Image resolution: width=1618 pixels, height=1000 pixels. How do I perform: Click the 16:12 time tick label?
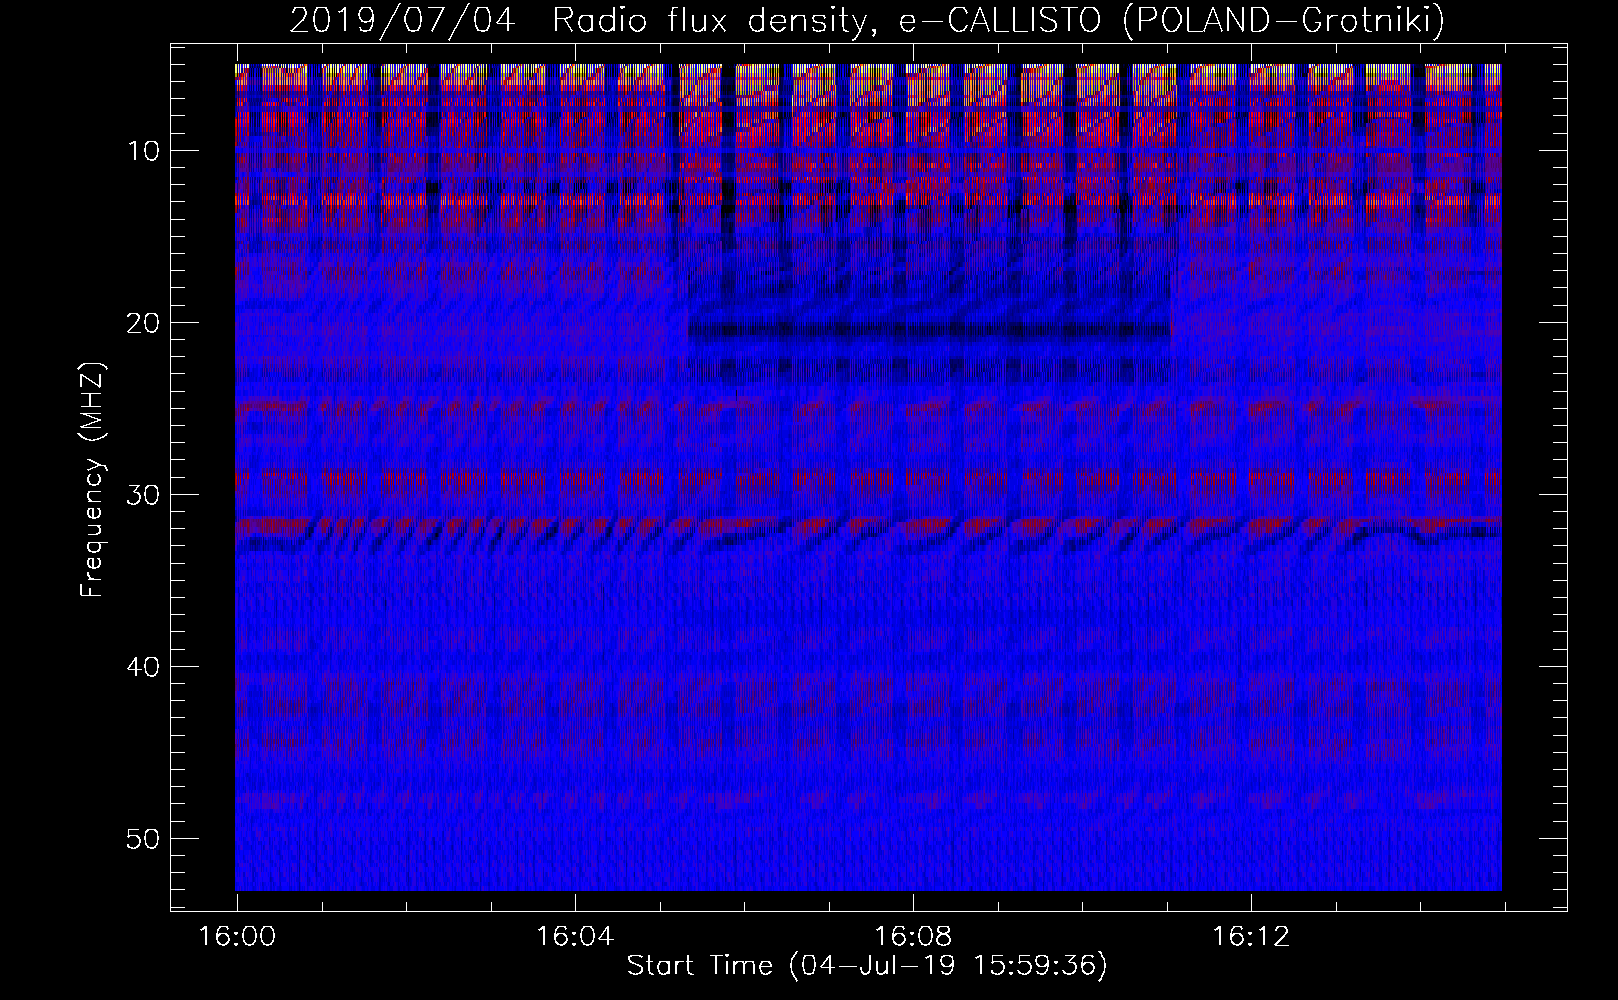(x=1251, y=937)
